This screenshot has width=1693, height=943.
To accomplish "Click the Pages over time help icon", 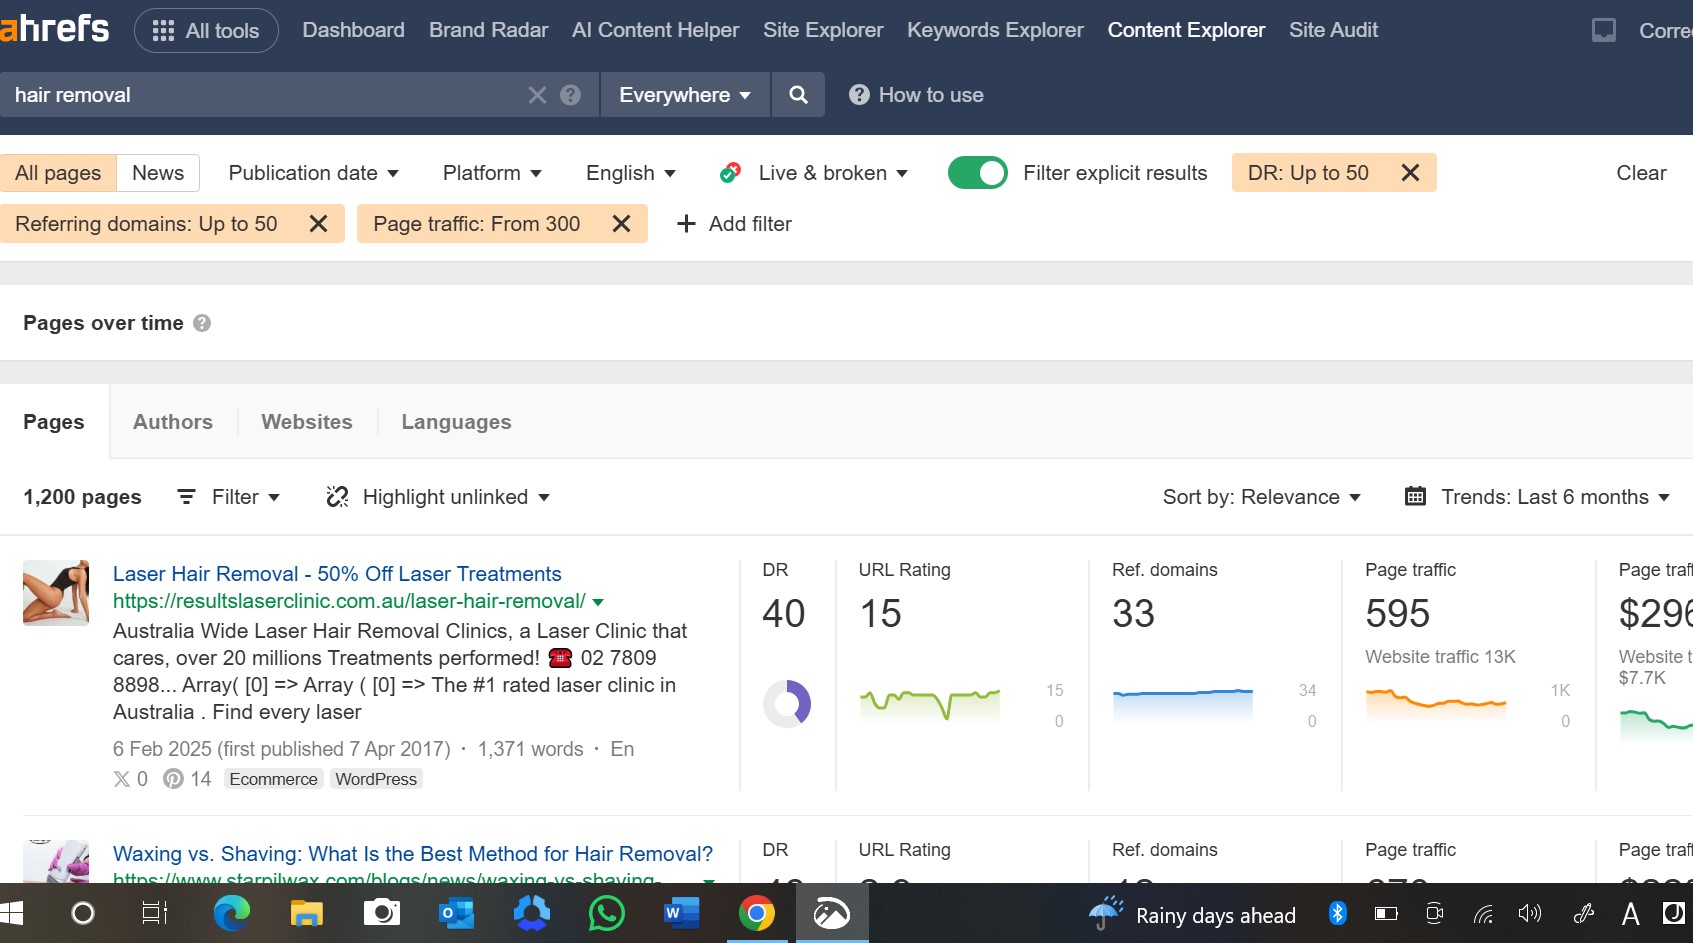I will (x=202, y=323).
